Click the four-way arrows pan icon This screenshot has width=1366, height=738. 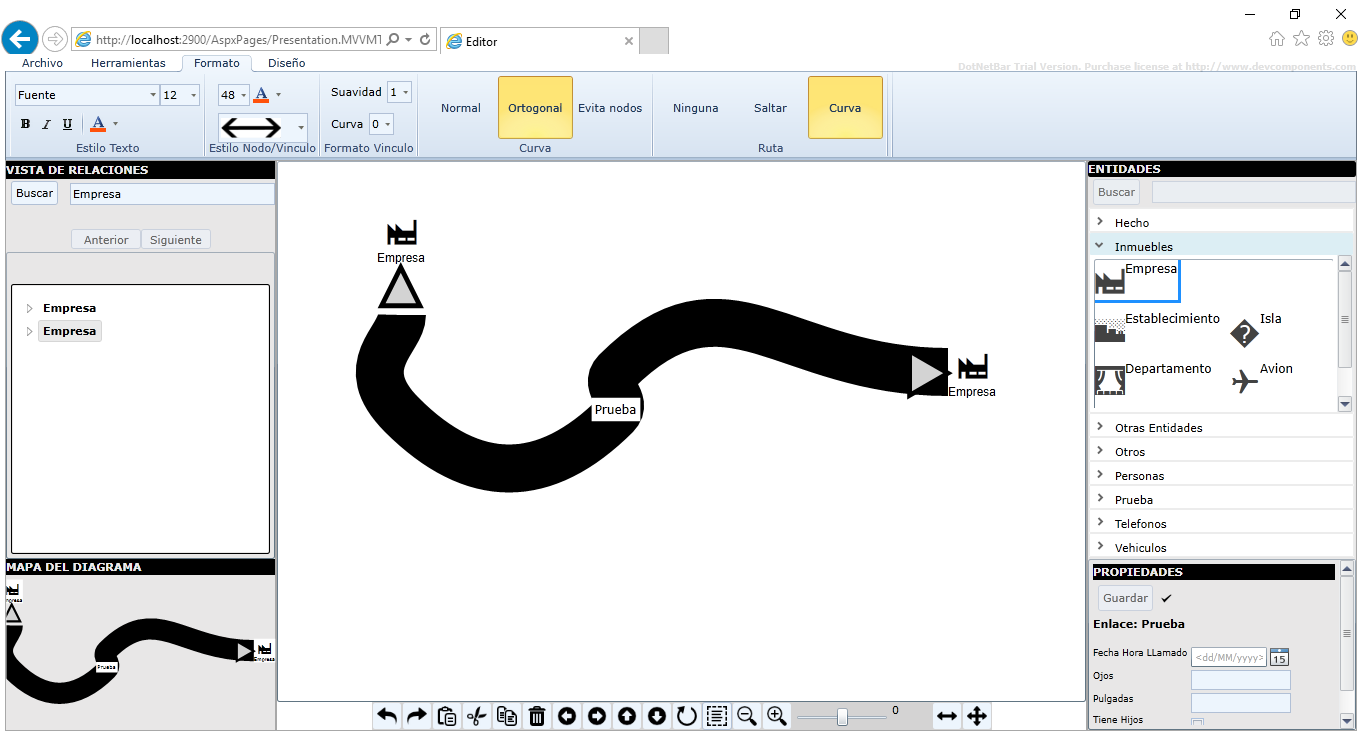pyautogui.click(x=977, y=716)
